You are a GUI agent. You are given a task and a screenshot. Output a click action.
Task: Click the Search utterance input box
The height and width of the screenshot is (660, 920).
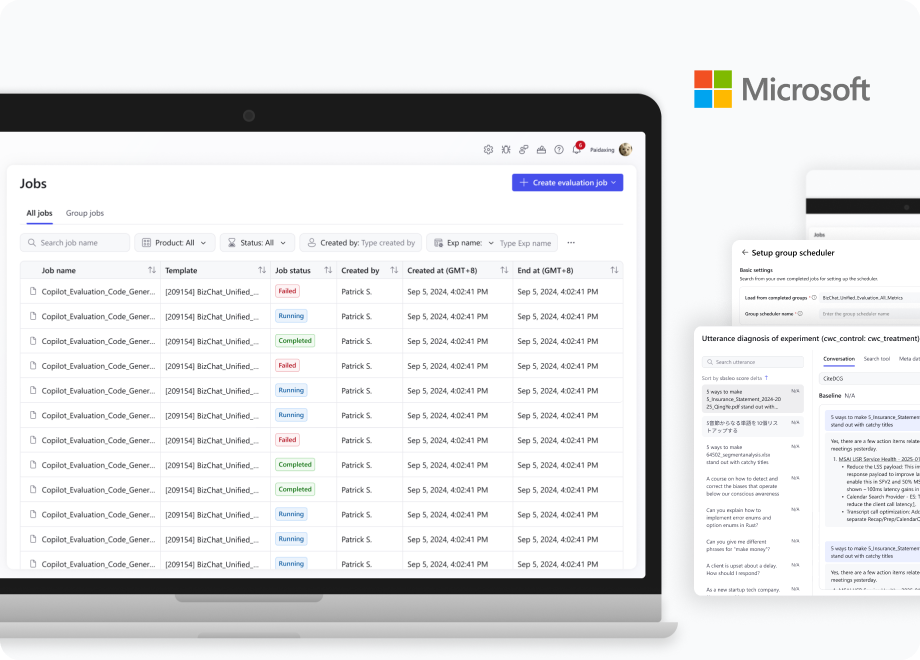tap(752, 361)
